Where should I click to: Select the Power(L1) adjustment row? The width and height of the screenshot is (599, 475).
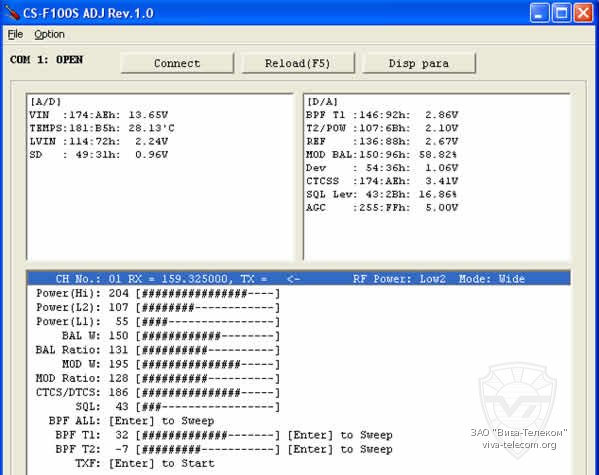coord(158,322)
